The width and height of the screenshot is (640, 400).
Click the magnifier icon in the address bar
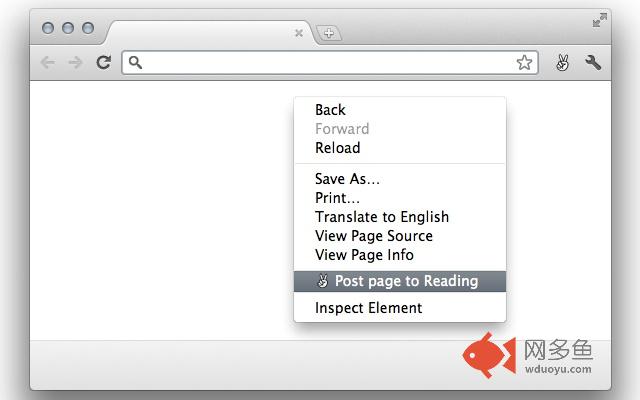[x=136, y=63]
